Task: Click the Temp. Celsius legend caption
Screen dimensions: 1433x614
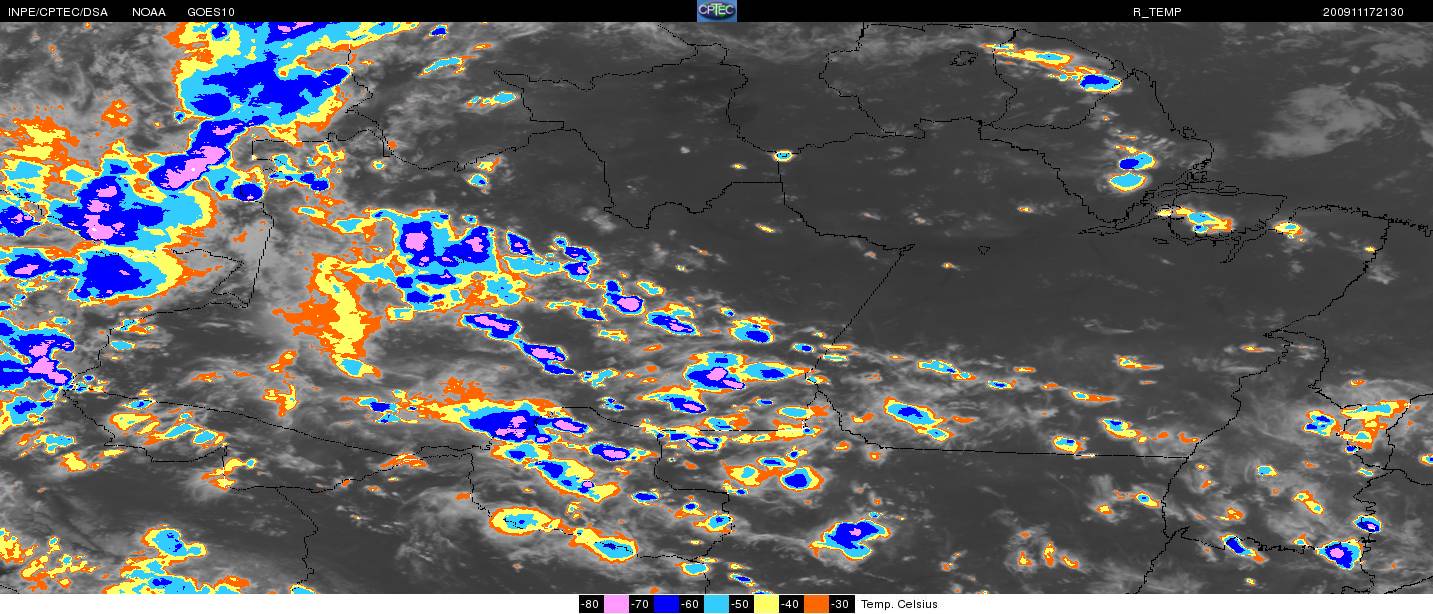Action: coord(900,604)
